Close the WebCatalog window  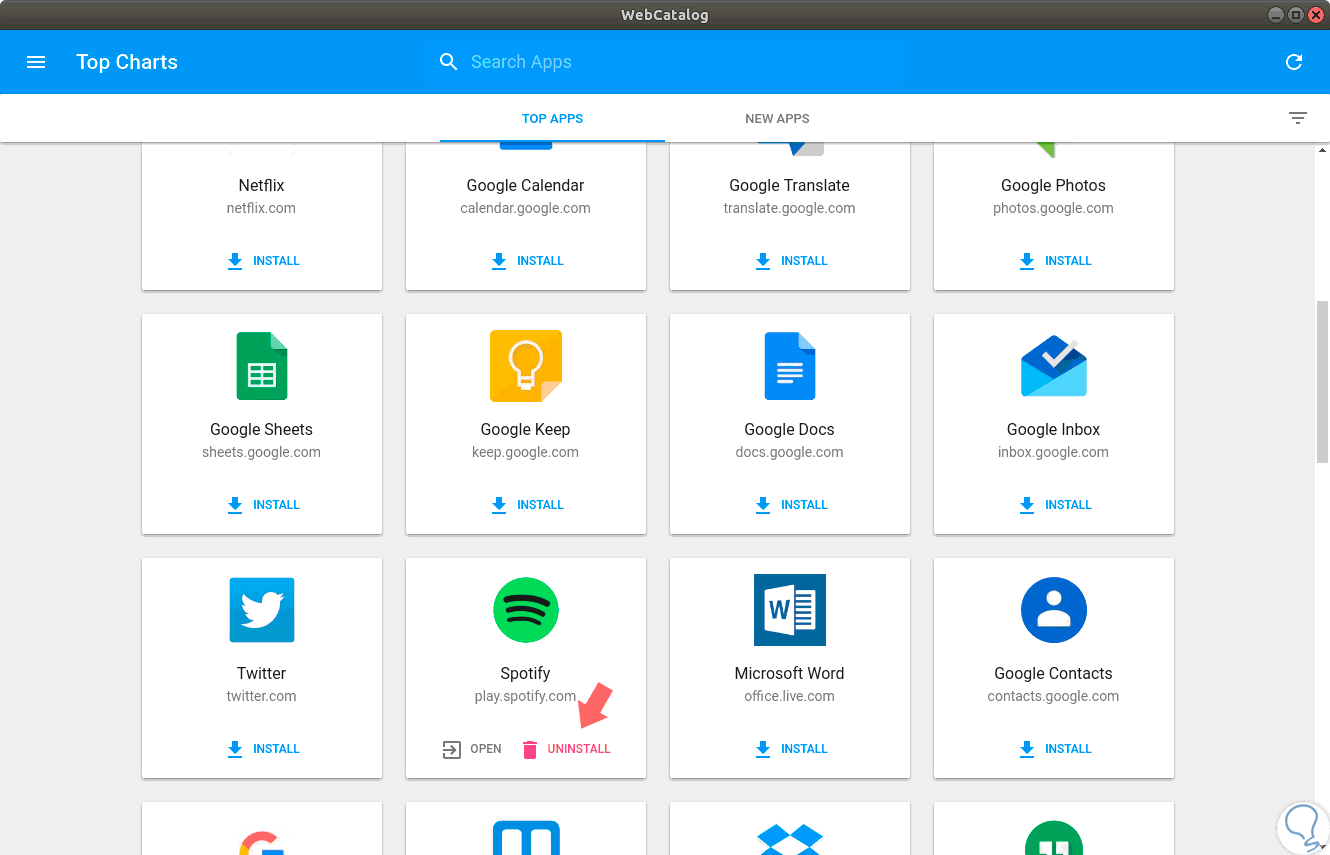pyautogui.click(x=1315, y=15)
